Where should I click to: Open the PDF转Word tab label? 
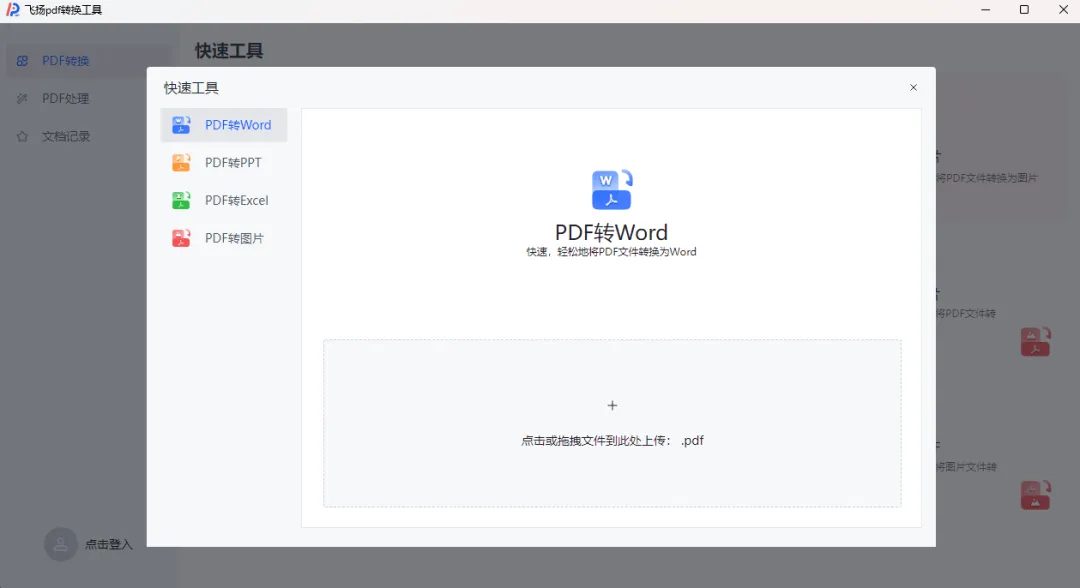pyautogui.click(x=238, y=125)
